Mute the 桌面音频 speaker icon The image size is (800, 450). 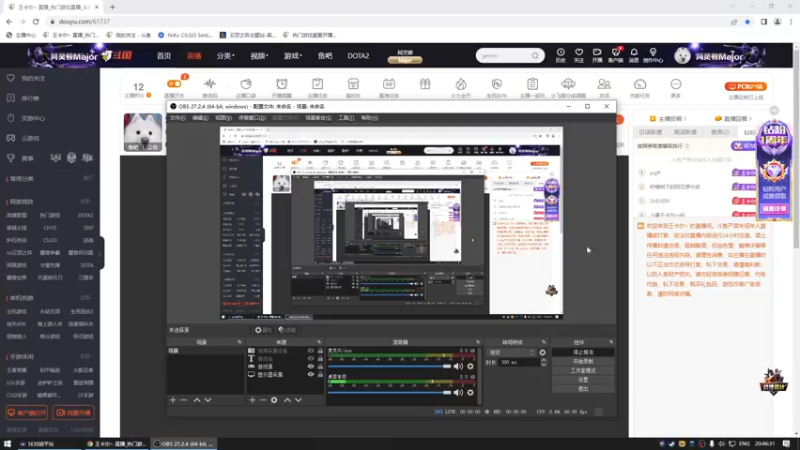(458, 392)
